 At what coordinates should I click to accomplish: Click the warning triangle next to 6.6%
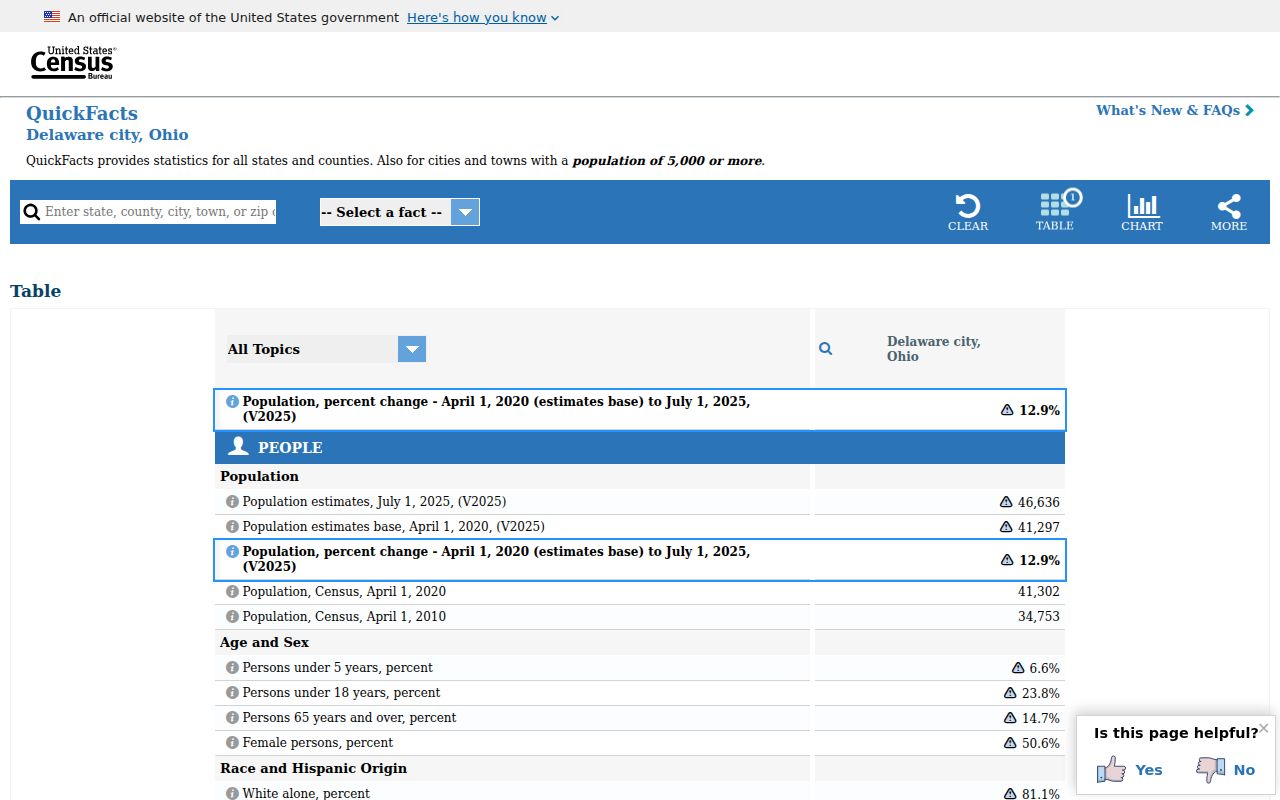[x=1018, y=668]
